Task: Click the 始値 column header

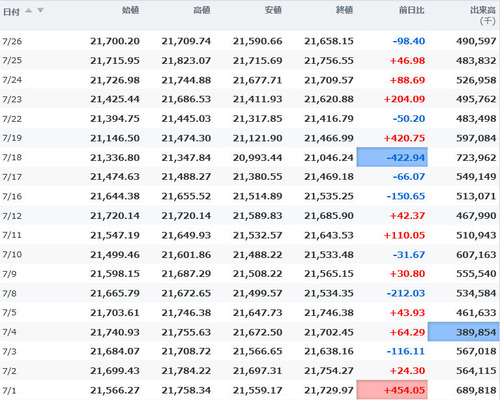Action: pos(130,10)
